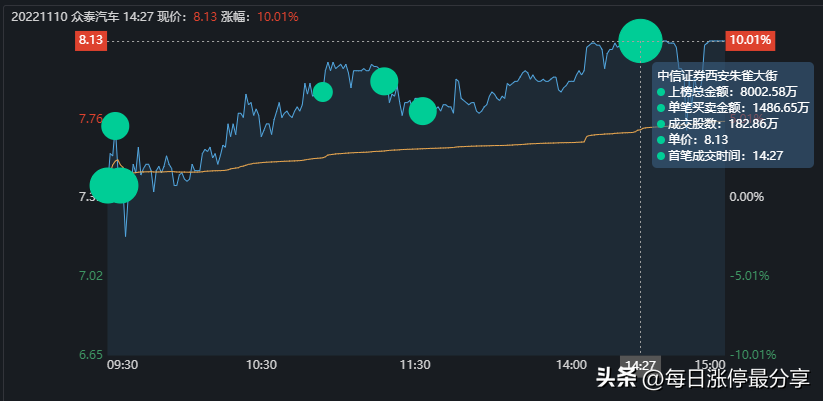This screenshot has width=823, height=401.
Task: Click the red 8.13 price tag on the left axis
Action: (x=90, y=40)
